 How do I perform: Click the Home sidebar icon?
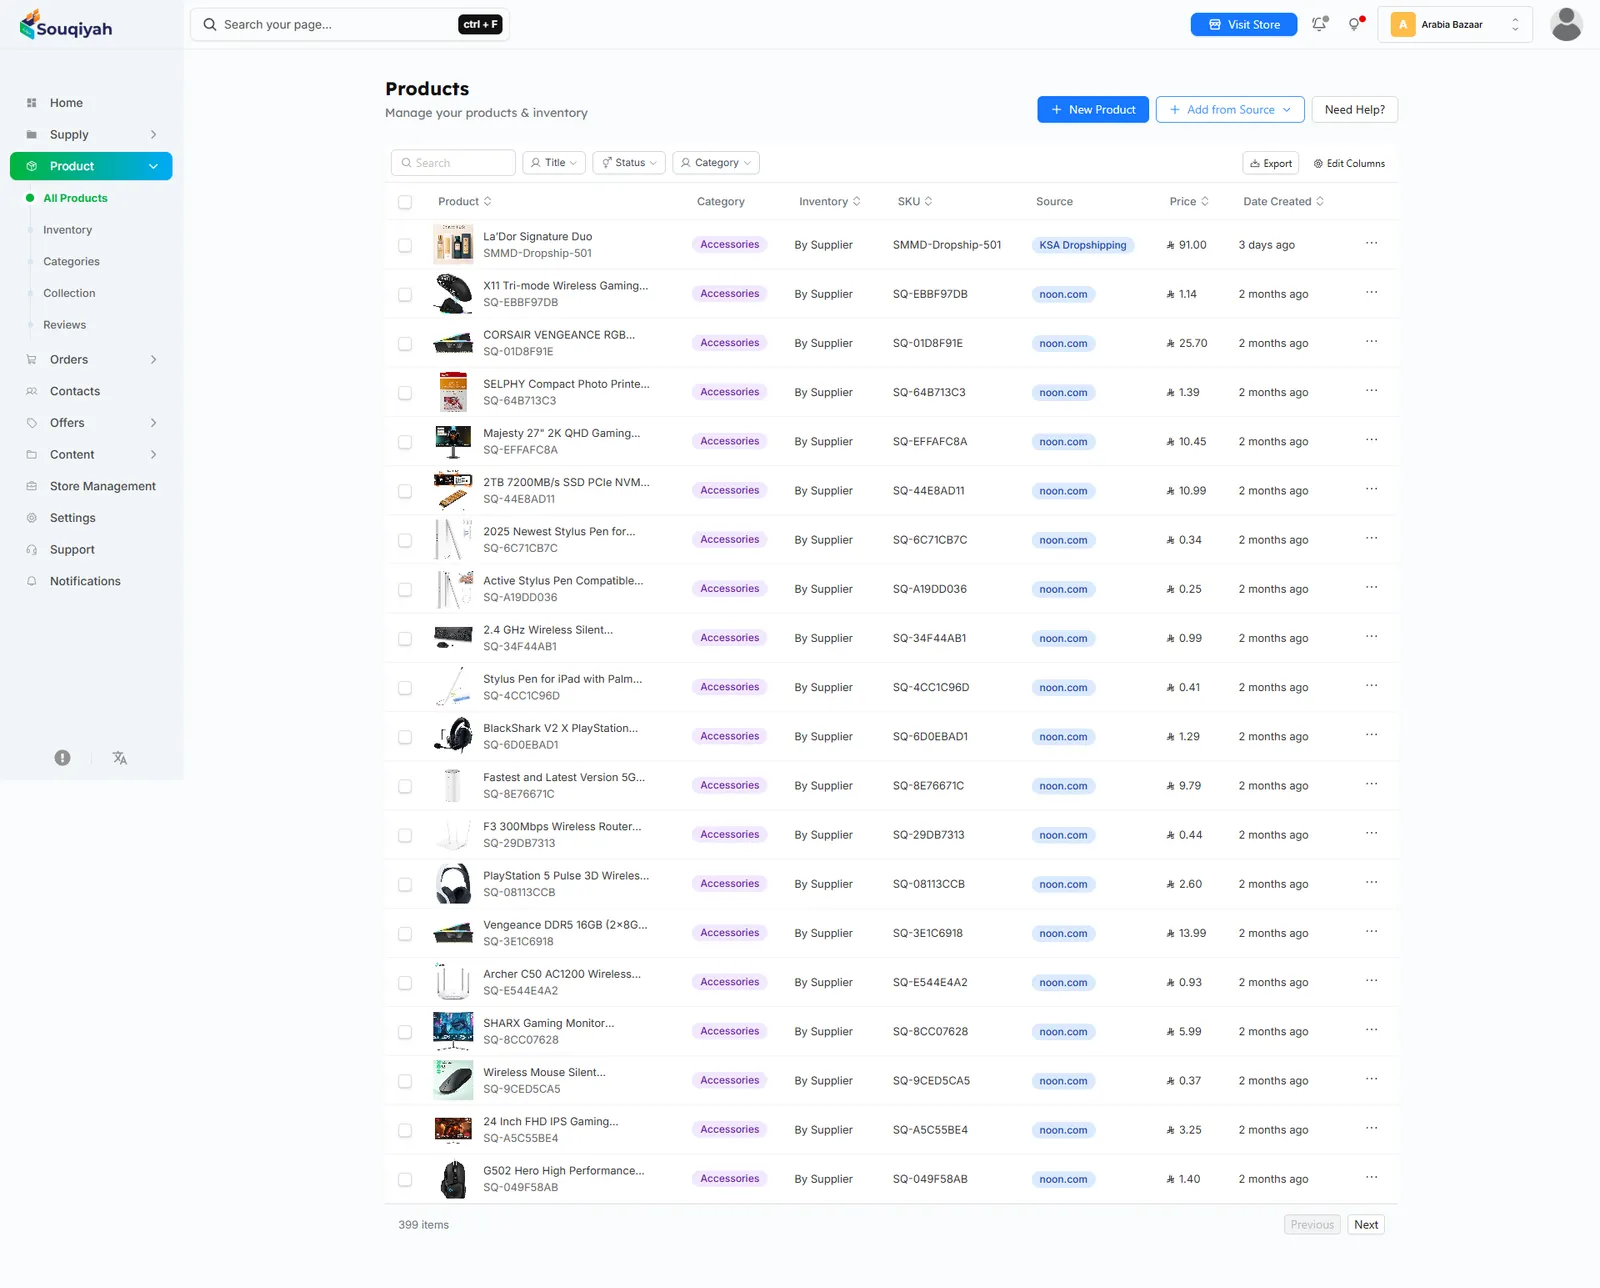point(31,103)
